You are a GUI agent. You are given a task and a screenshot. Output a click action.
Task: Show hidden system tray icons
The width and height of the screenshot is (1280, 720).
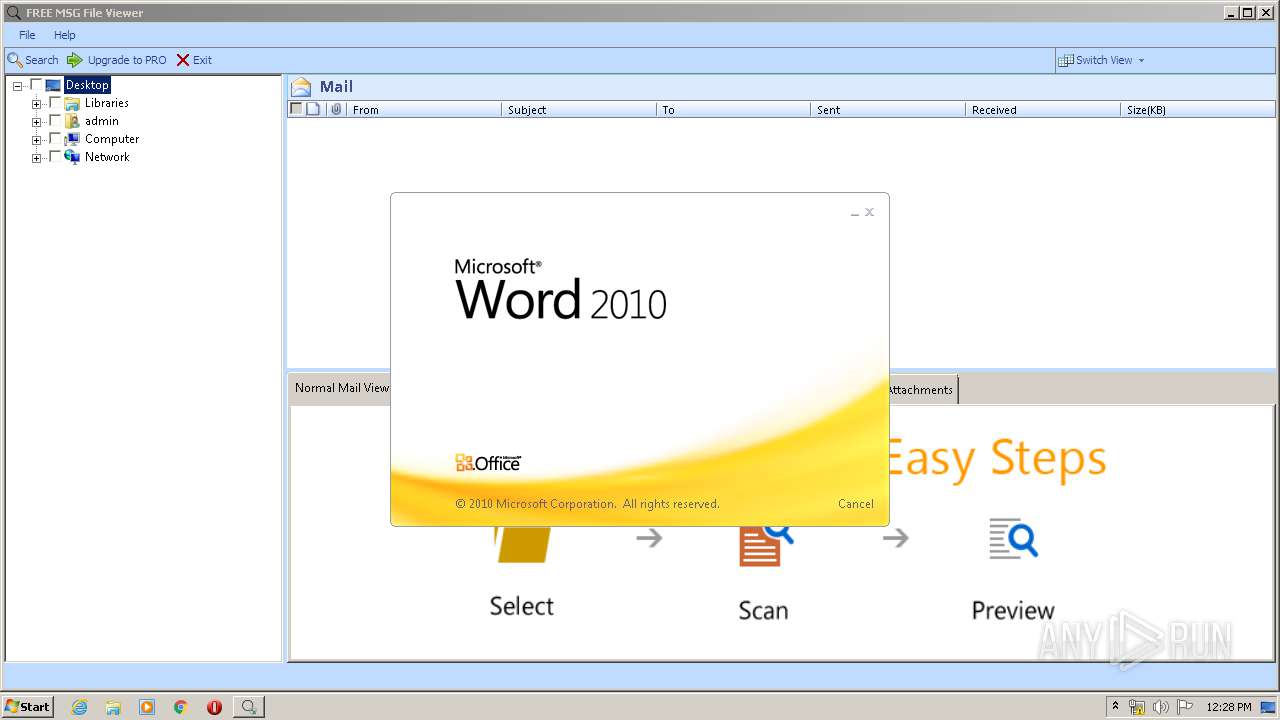(1115, 706)
